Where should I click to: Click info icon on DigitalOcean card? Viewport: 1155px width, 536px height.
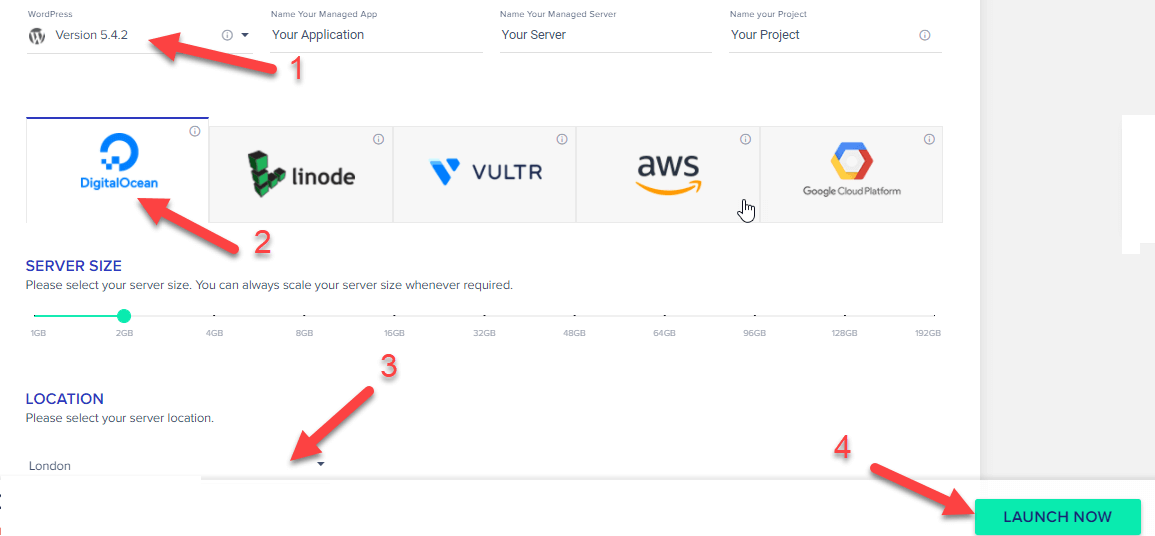tap(194, 131)
